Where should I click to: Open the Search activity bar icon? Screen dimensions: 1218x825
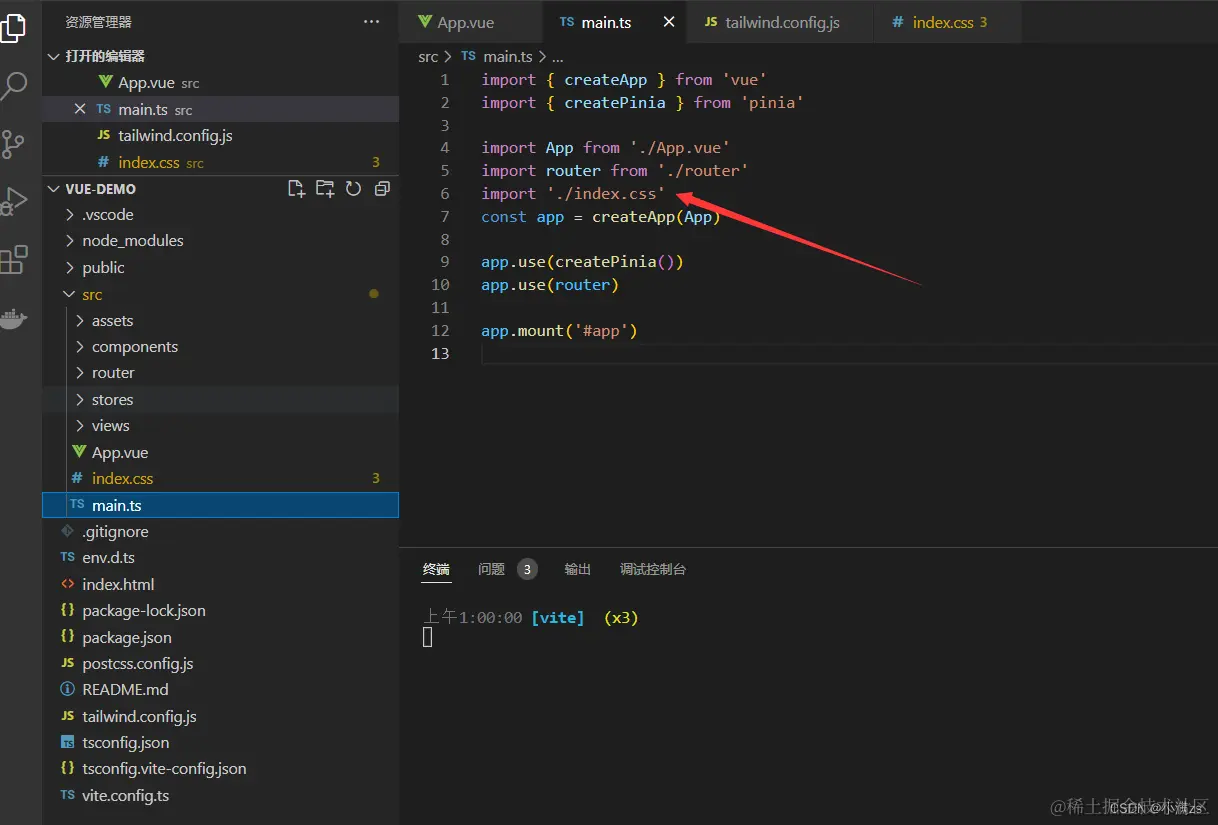12,86
